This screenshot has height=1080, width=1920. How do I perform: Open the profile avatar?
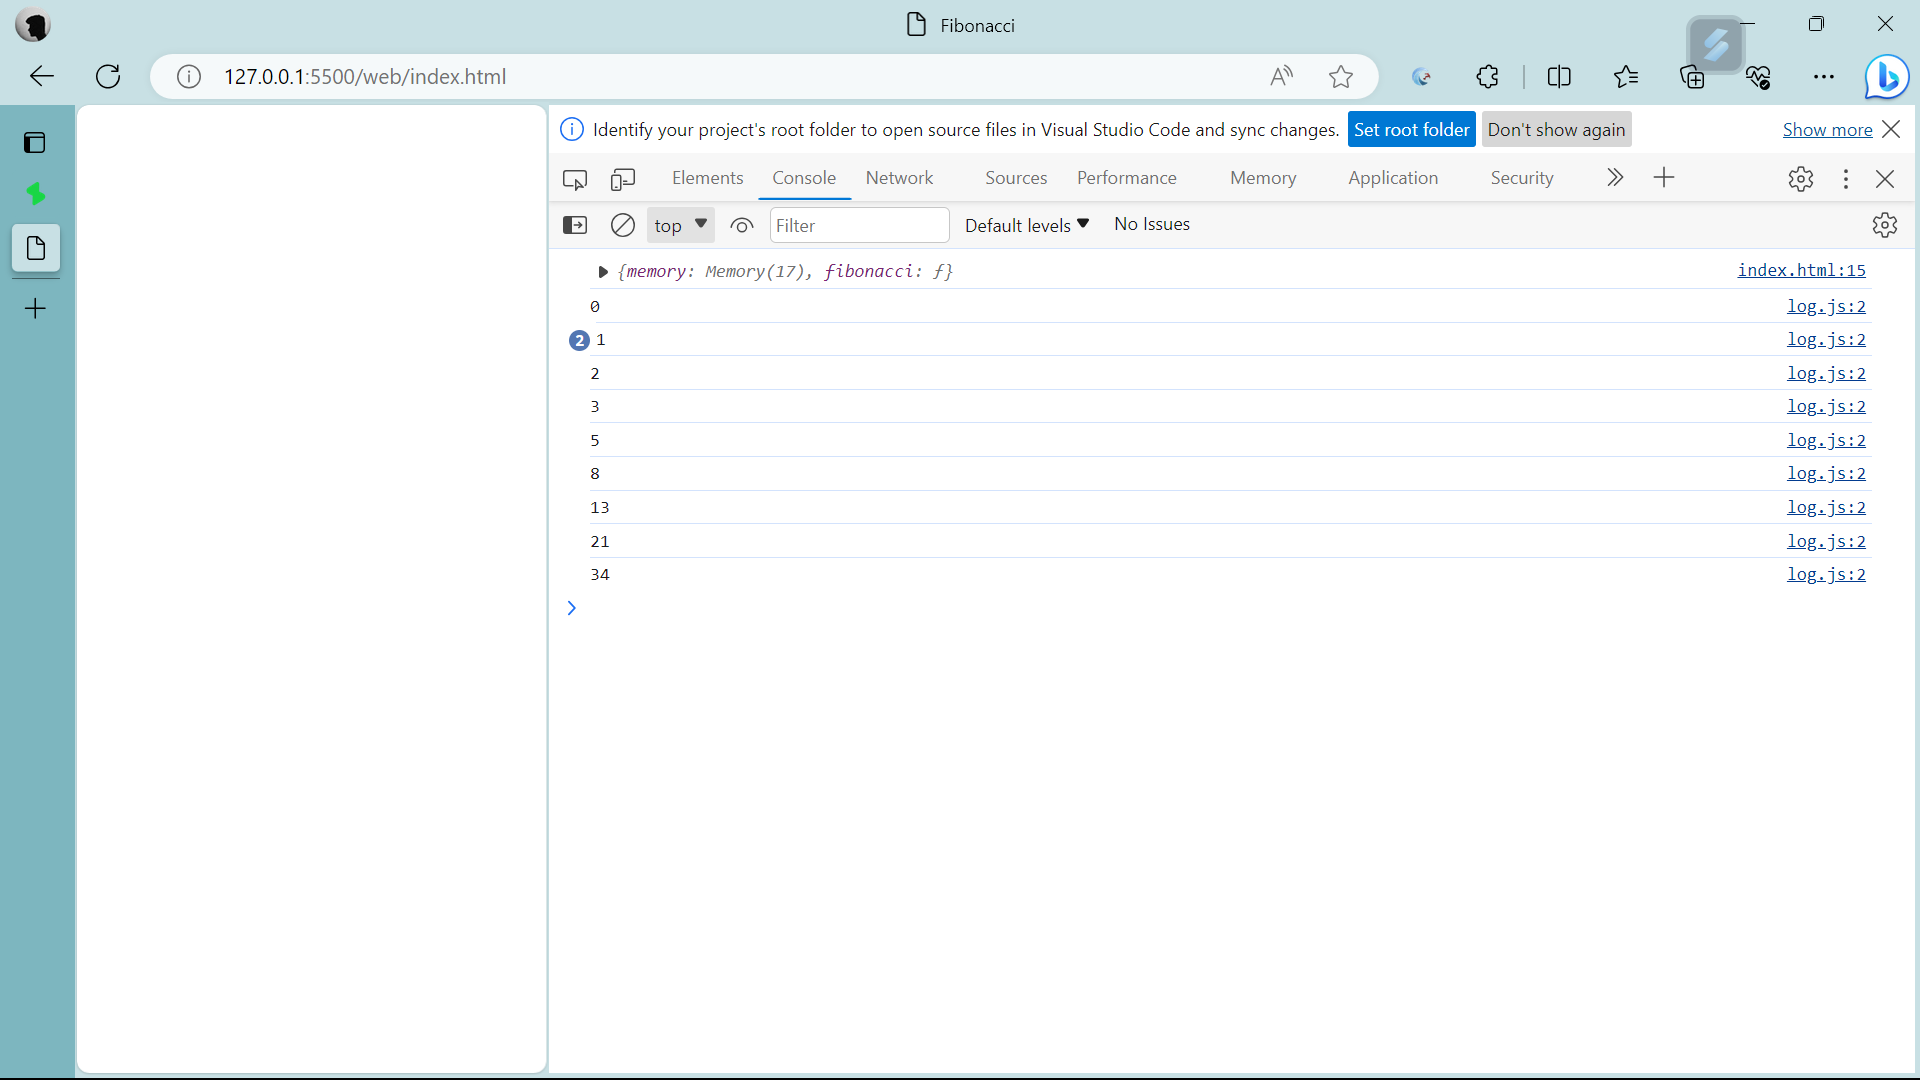pos(33,25)
